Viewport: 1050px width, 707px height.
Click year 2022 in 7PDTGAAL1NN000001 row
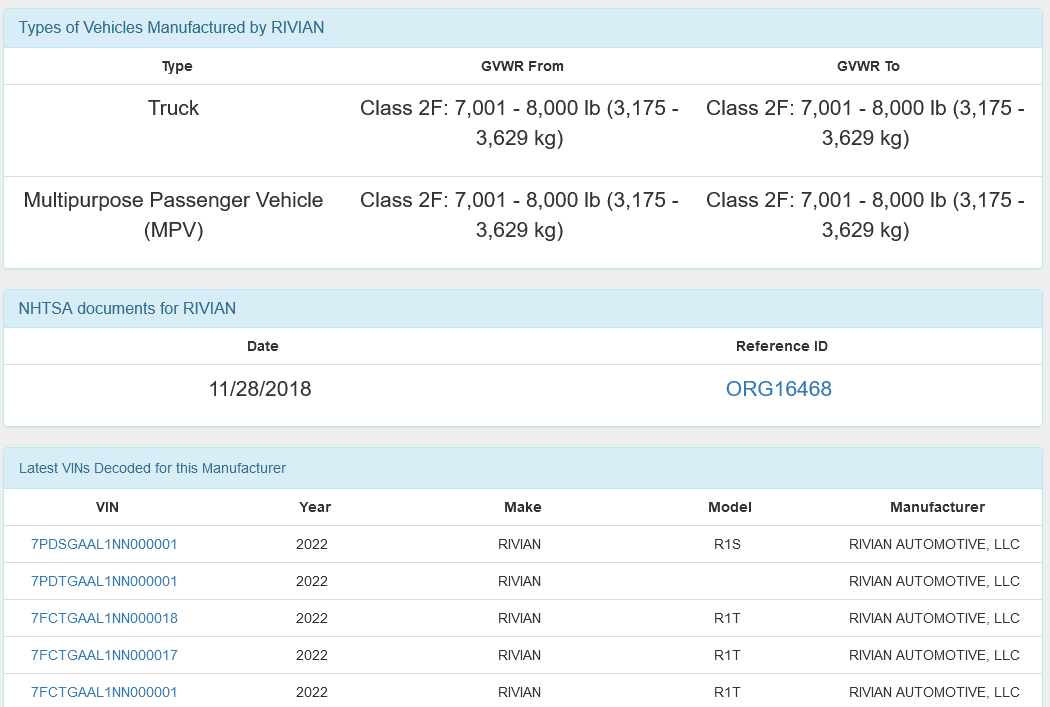312,581
